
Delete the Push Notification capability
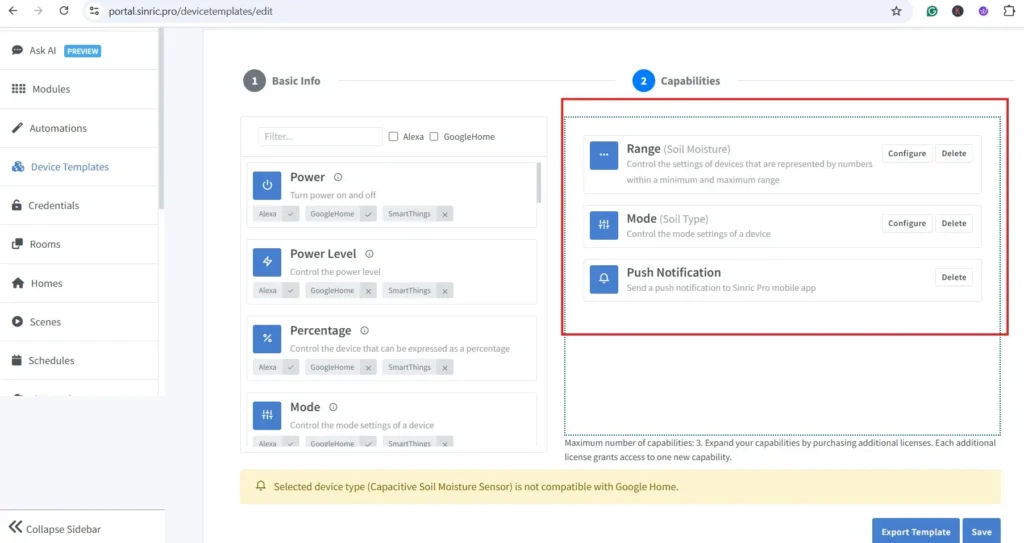pos(954,277)
